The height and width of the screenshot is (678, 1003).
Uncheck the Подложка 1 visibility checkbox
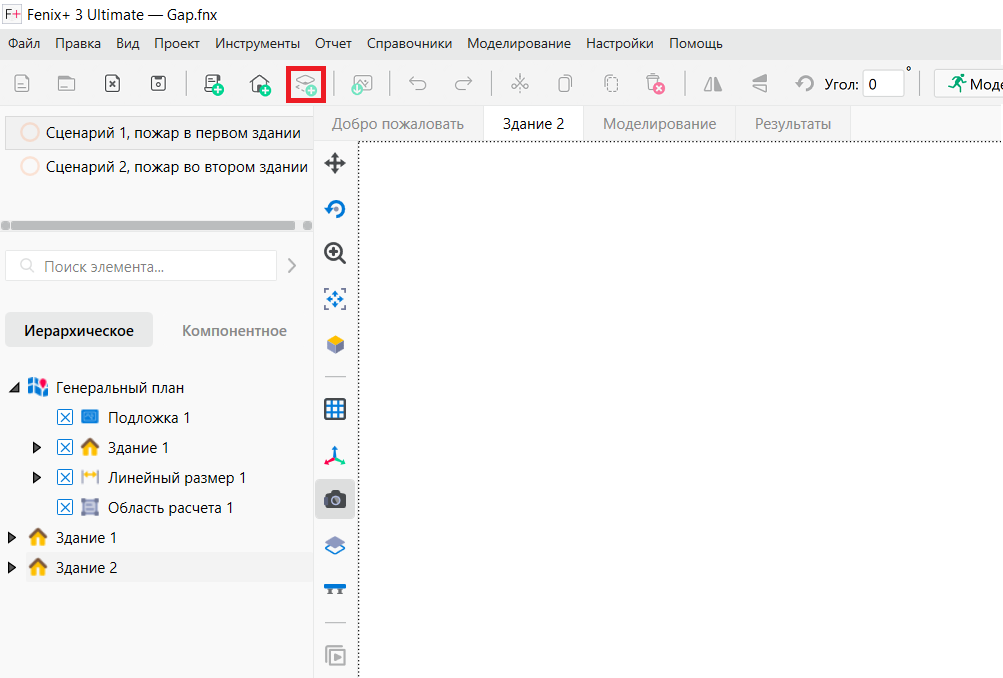coord(65,418)
